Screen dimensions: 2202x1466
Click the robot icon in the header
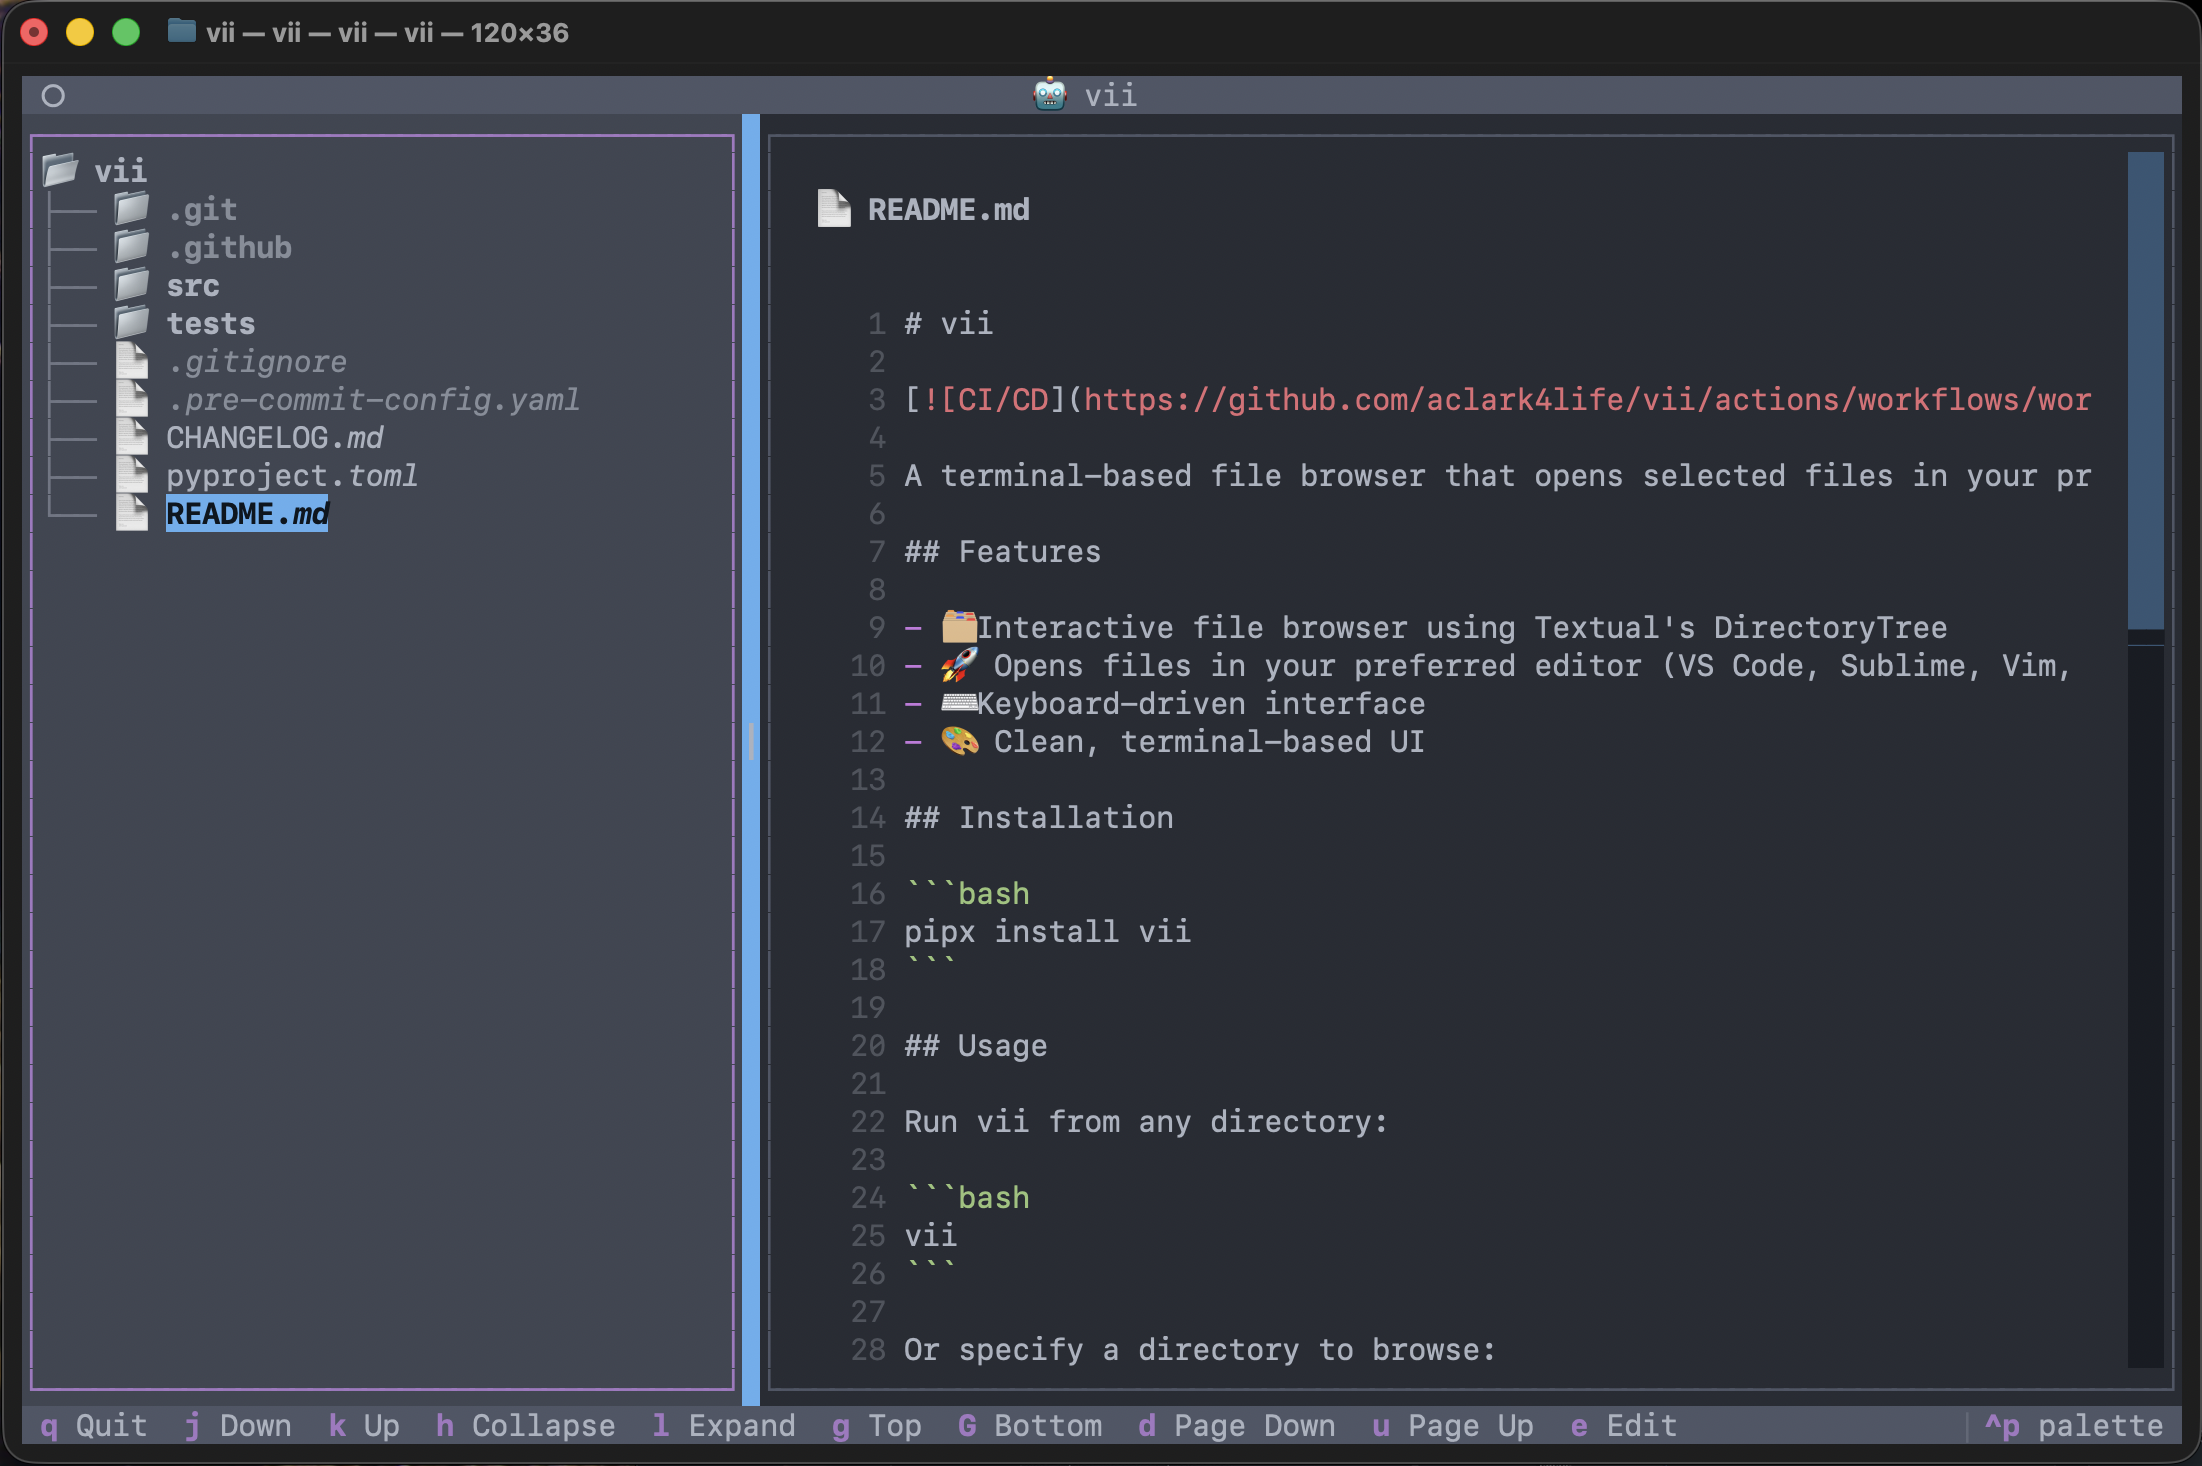pos(1050,95)
